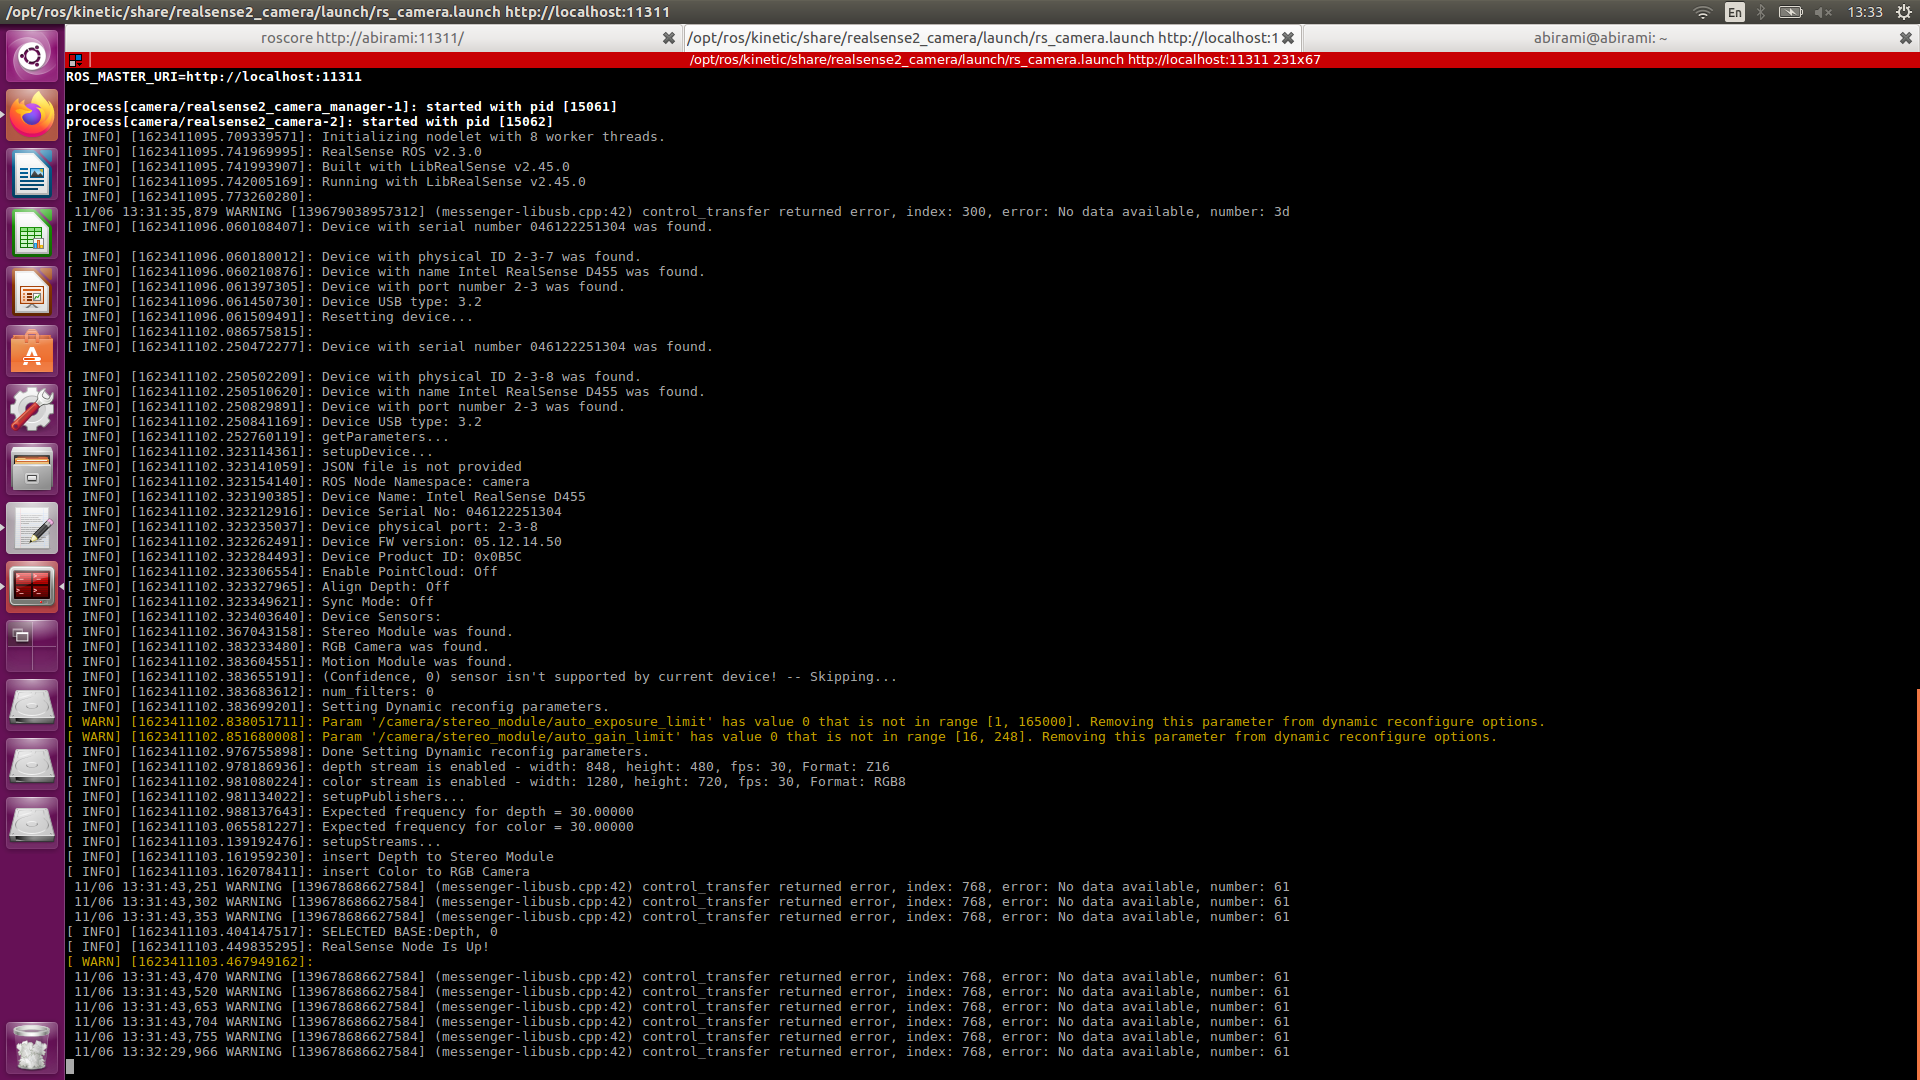
Task: Open System Settings wrench icon
Action: [x=32, y=411]
